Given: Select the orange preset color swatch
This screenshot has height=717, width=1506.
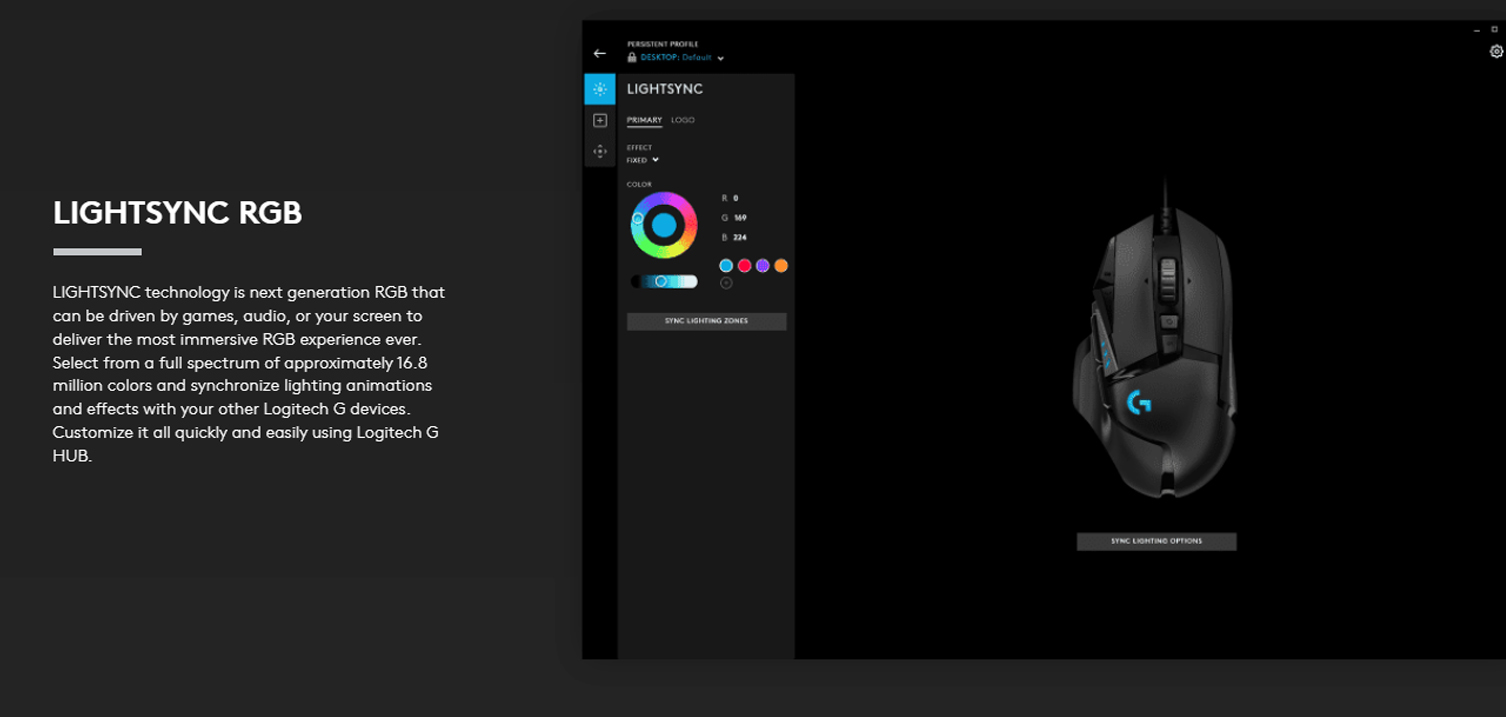Looking at the screenshot, I should coord(781,265).
